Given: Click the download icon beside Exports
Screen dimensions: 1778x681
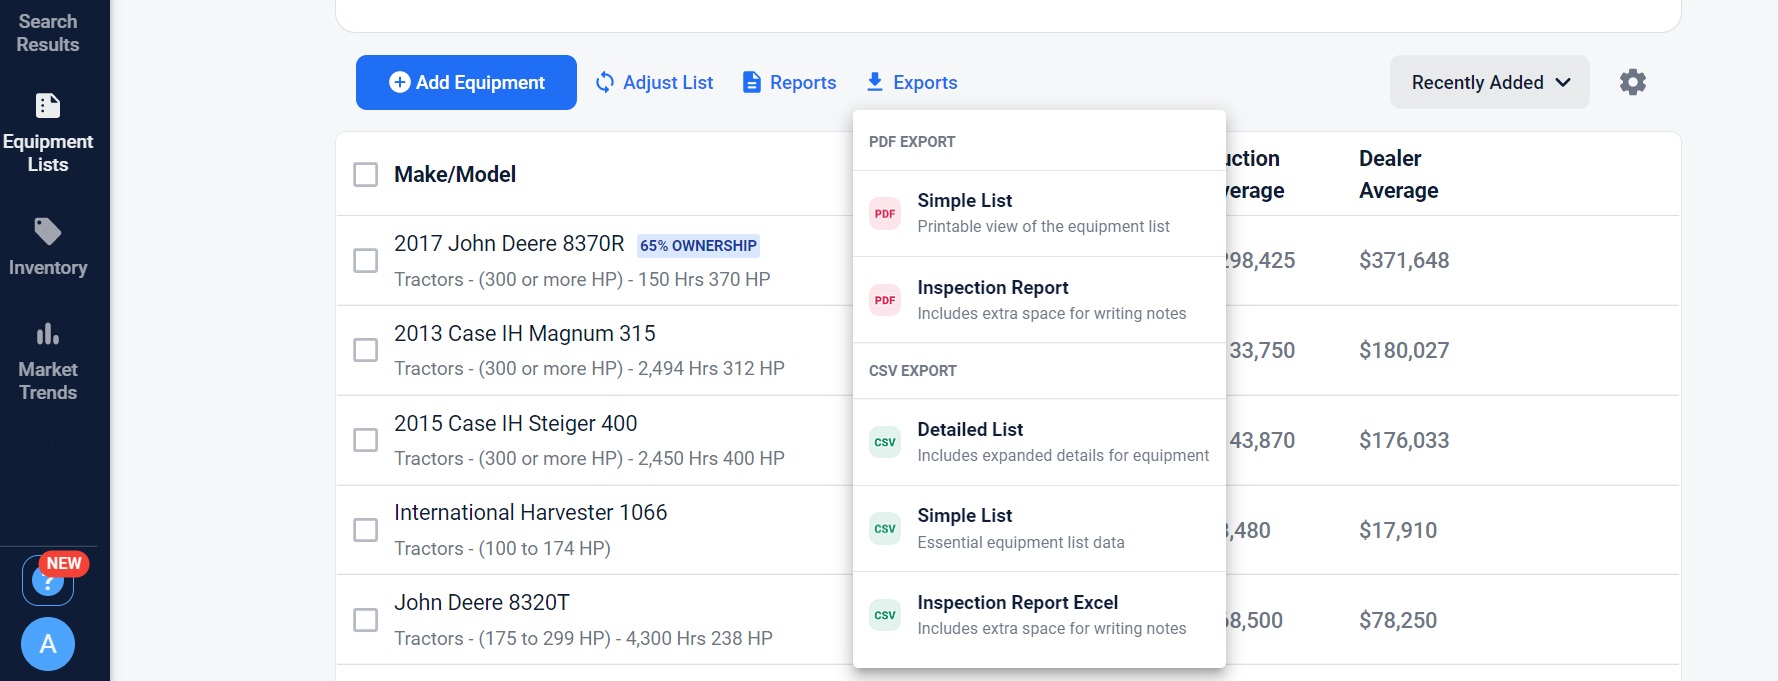Looking at the screenshot, I should [875, 82].
